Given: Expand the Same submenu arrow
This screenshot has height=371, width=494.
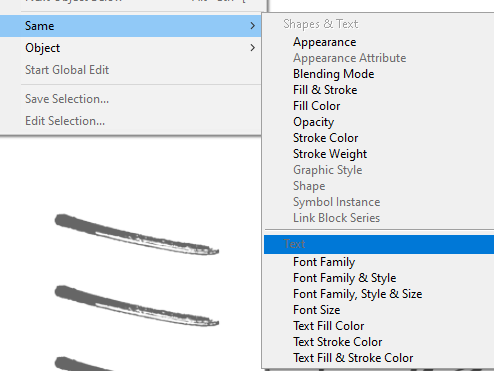Looking at the screenshot, I should pos(253,26).
